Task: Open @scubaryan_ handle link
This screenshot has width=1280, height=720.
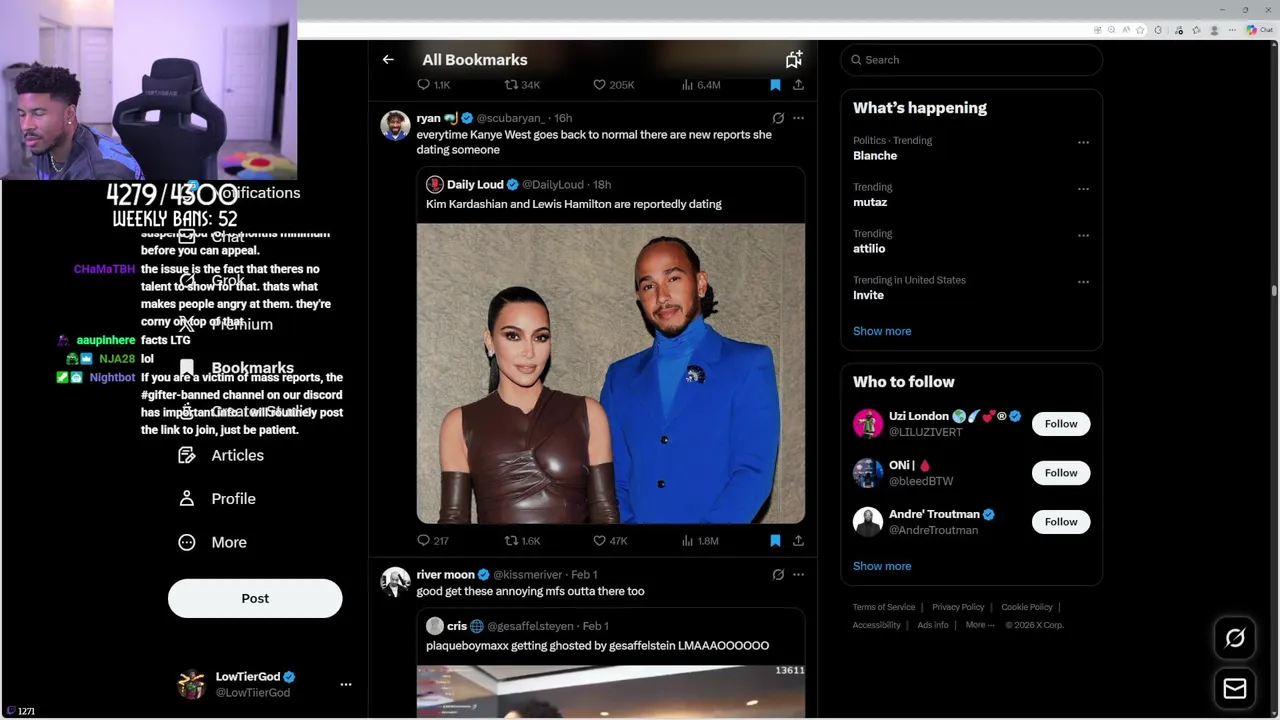Action: 510,118
